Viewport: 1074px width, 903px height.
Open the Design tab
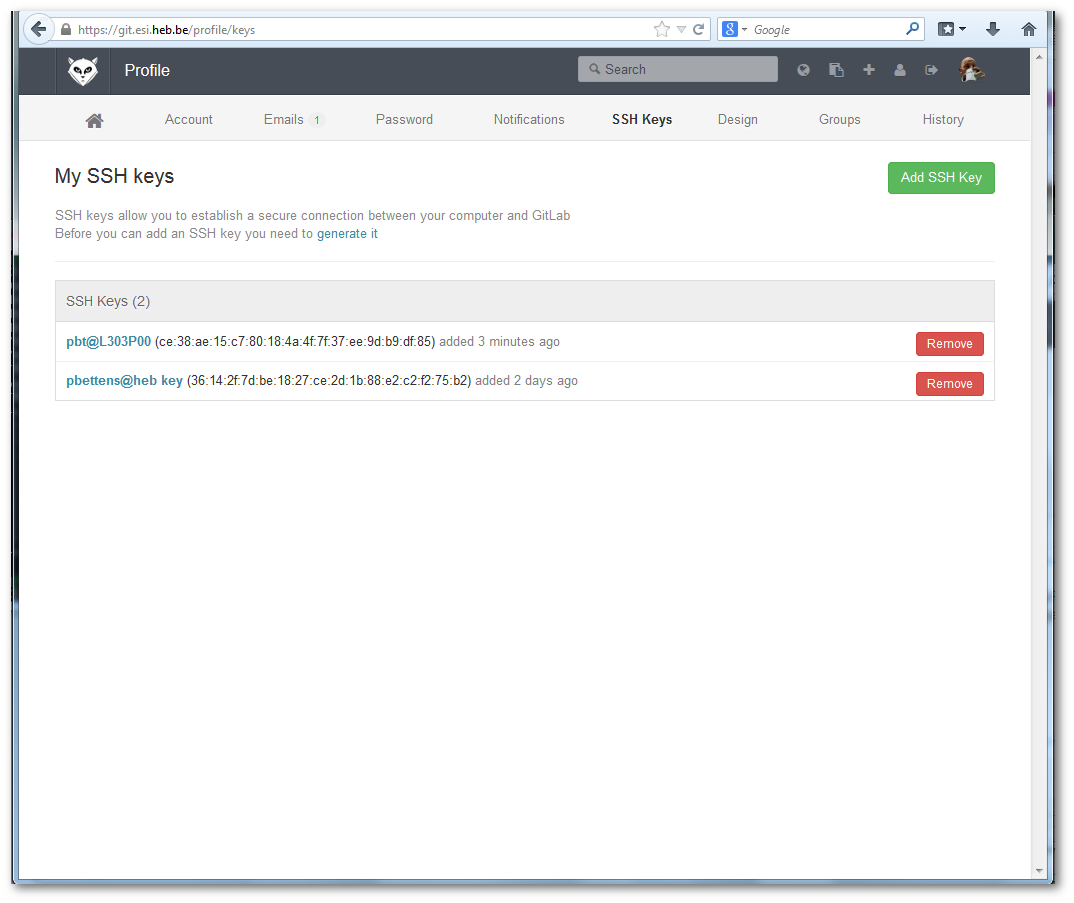[738, 119]
